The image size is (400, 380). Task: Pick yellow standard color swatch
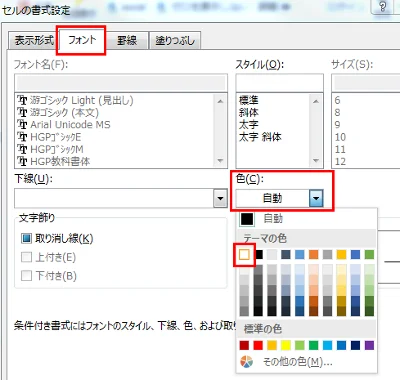(x=286, y=345)
